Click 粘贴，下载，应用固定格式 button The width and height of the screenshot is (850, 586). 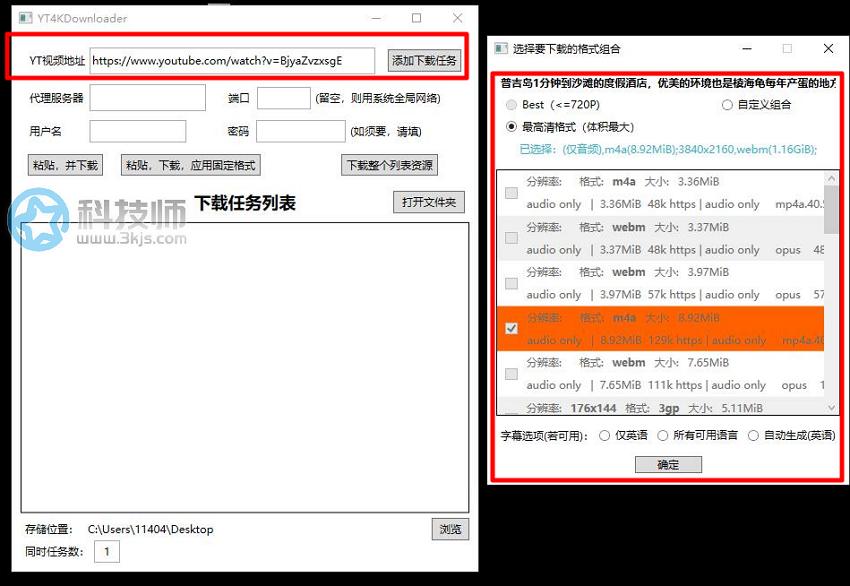(191, 165)
